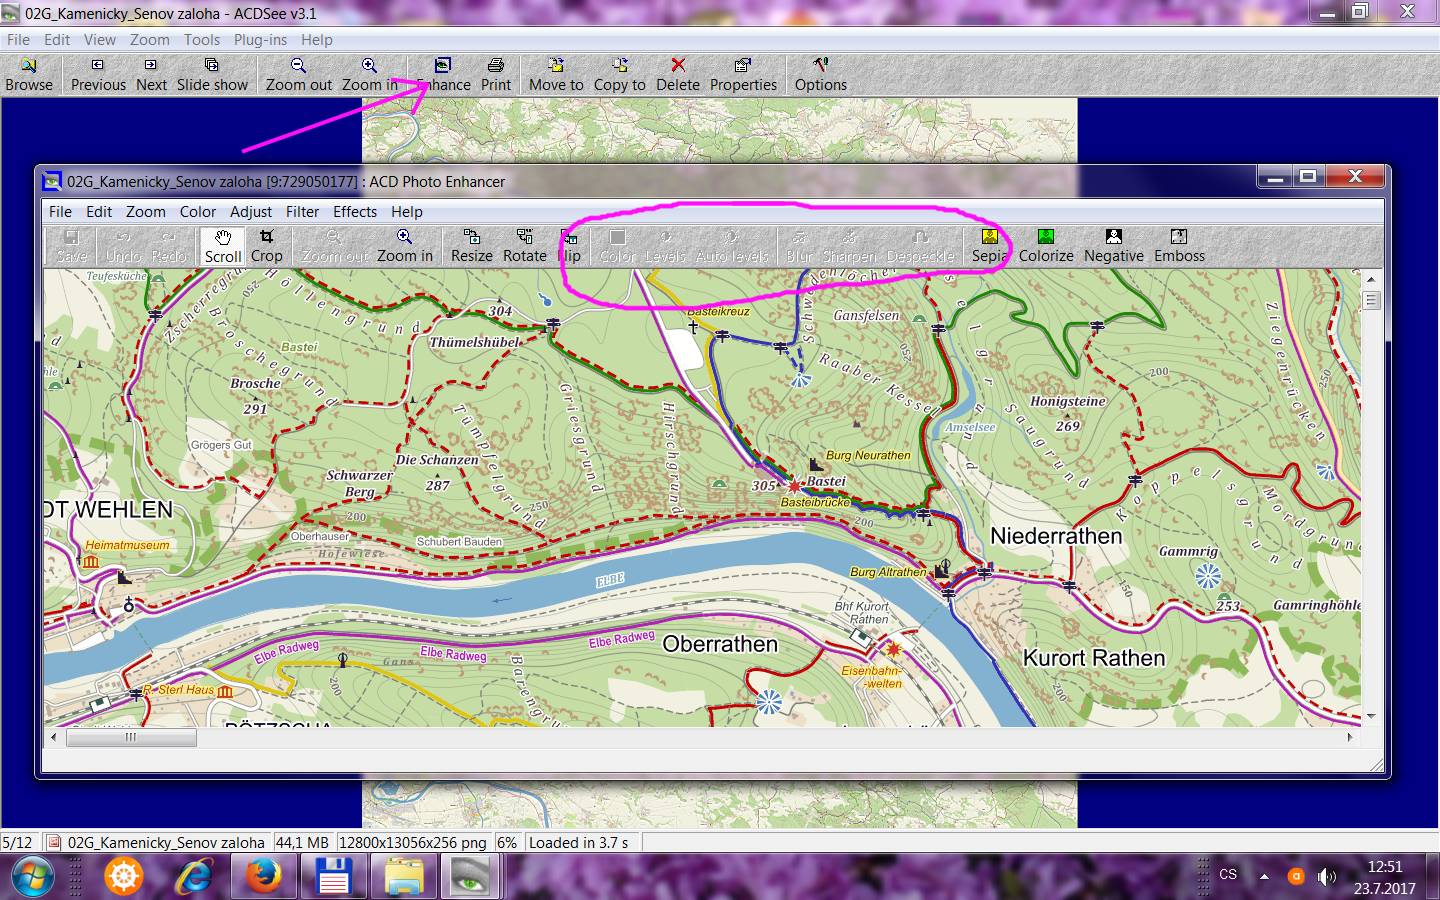Delete the image via ACDSee toolbar
Viewport: 1440px width, 900px height.
click(x=678, y=75)
